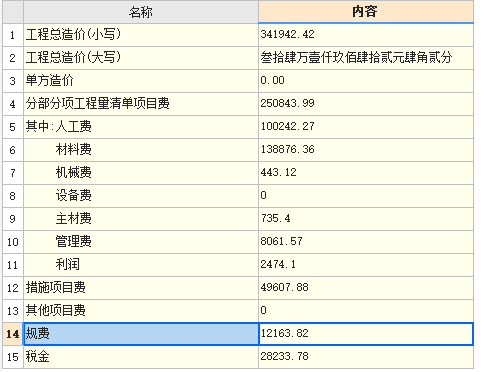Click the blank top-left corner header cell
This screenshot has height=372, width=482.
coord(13,12)
